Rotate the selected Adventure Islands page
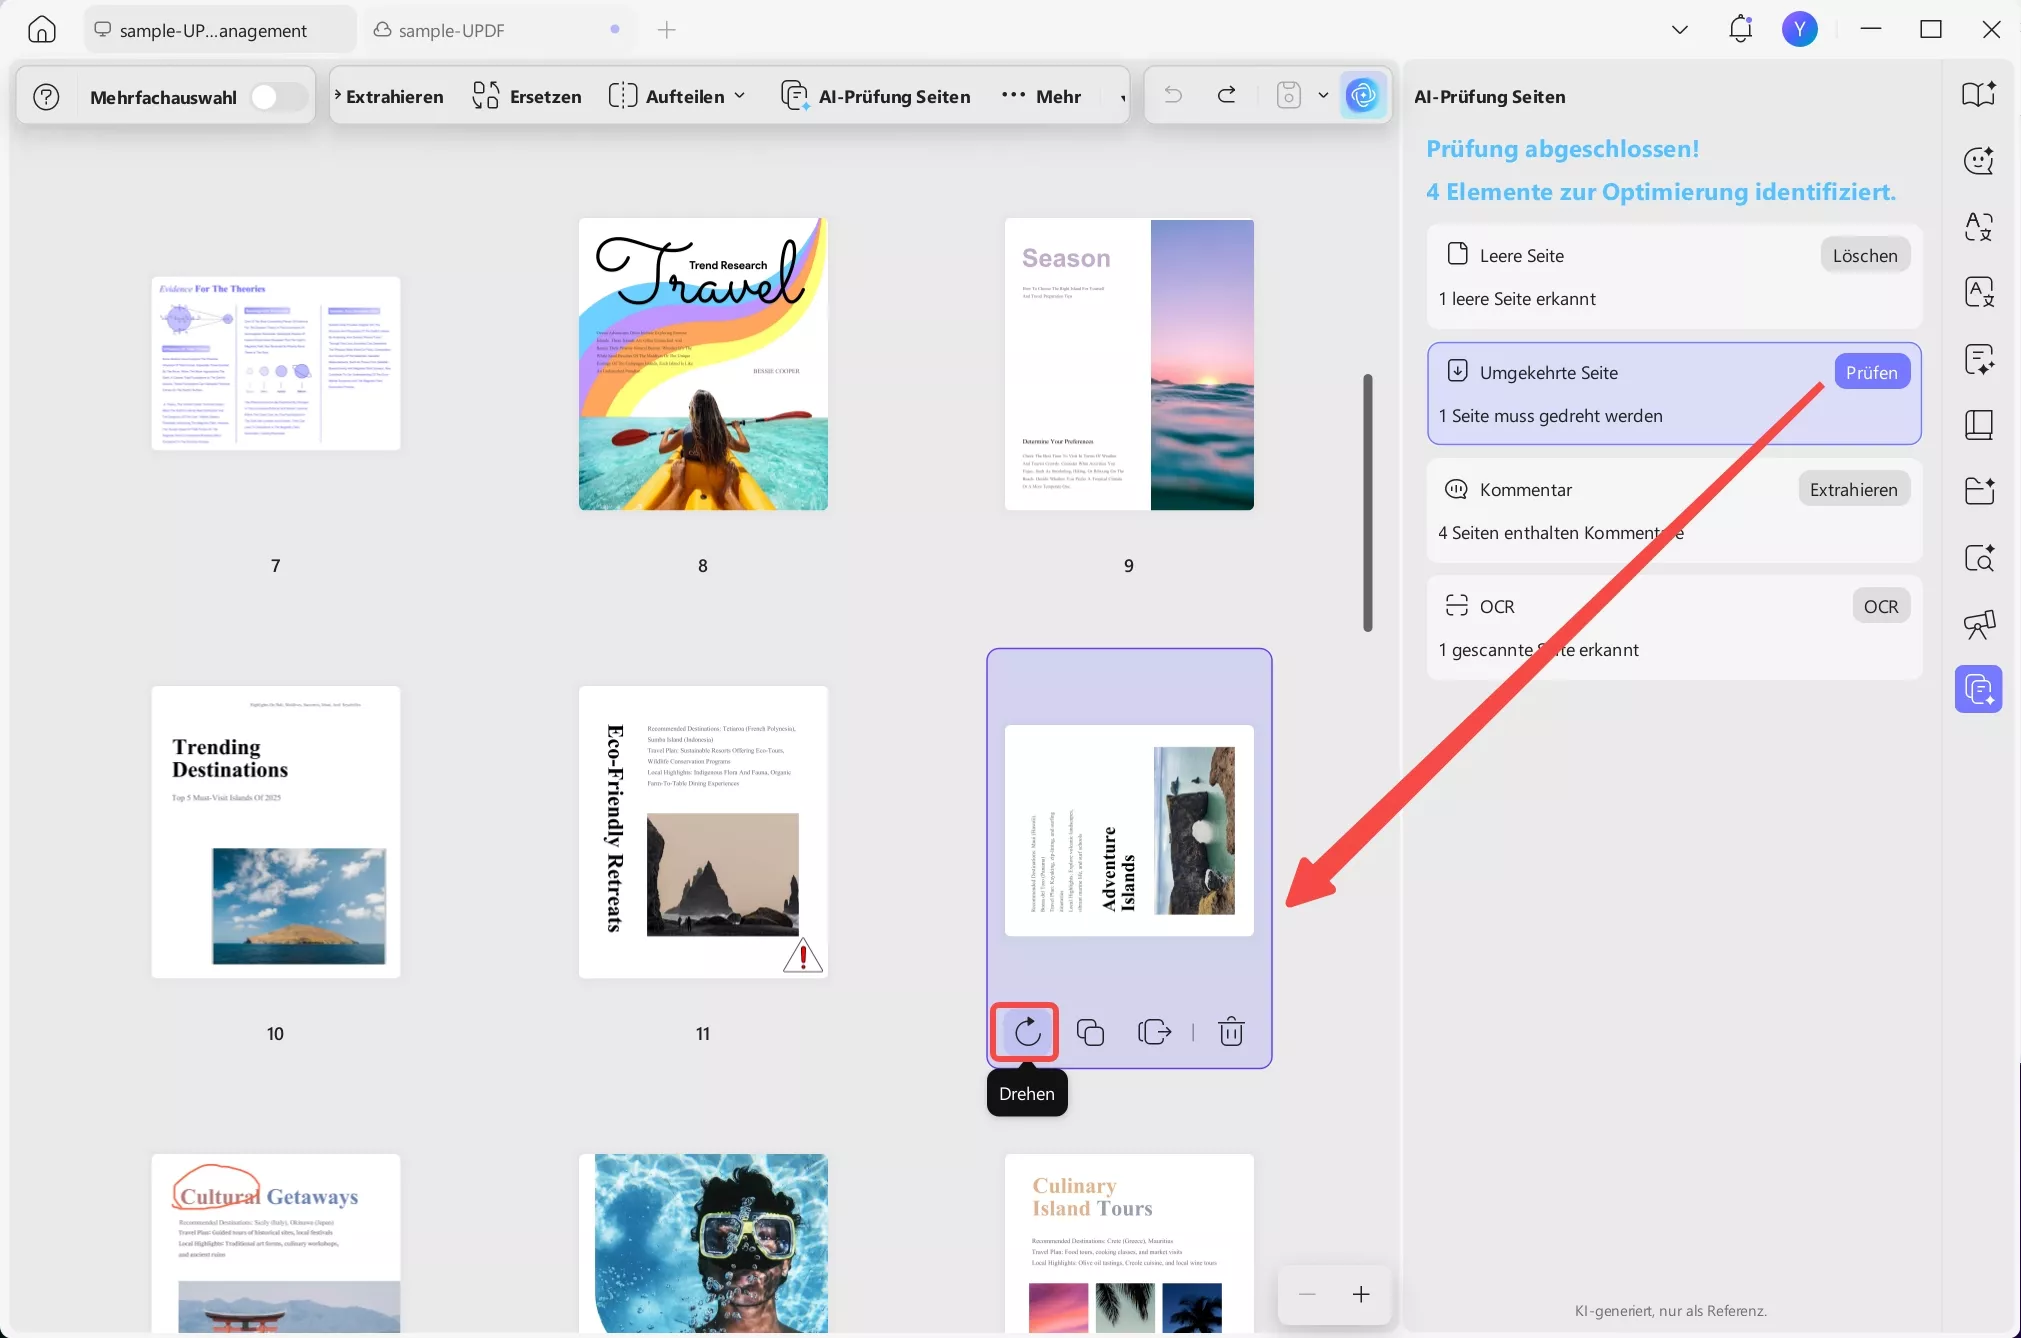The image size is (2021, 1338). coord(1025,1032)
